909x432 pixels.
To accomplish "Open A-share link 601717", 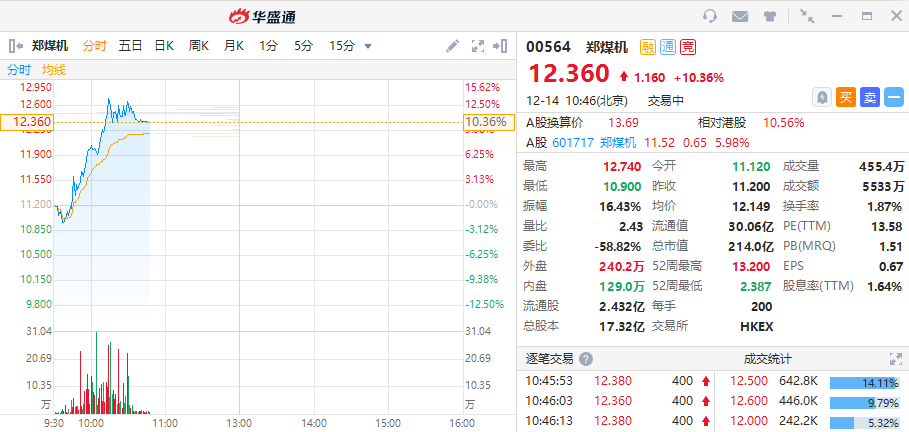I will (x=573, y=143).
